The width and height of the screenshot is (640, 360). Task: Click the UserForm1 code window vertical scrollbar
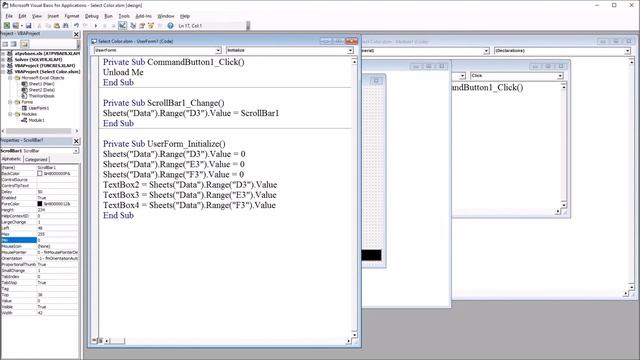(354, 198)
